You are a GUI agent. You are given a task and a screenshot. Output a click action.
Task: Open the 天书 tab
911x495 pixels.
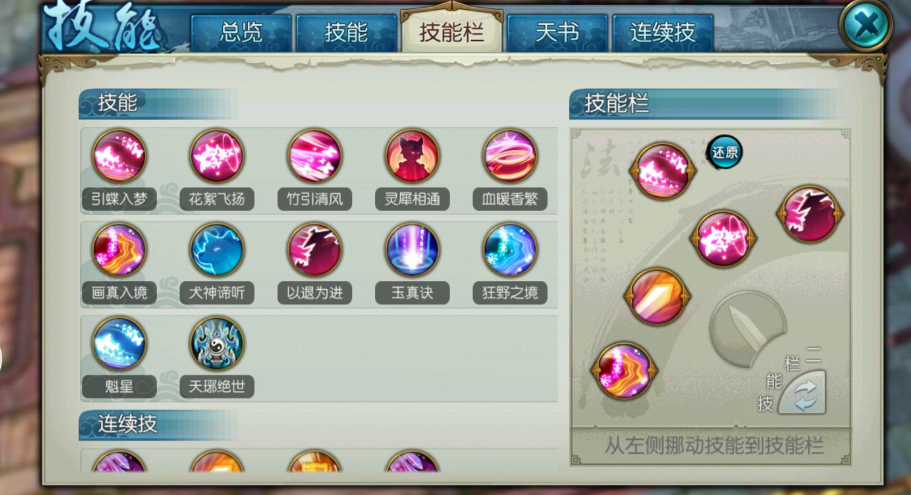[x=557, y=33]
